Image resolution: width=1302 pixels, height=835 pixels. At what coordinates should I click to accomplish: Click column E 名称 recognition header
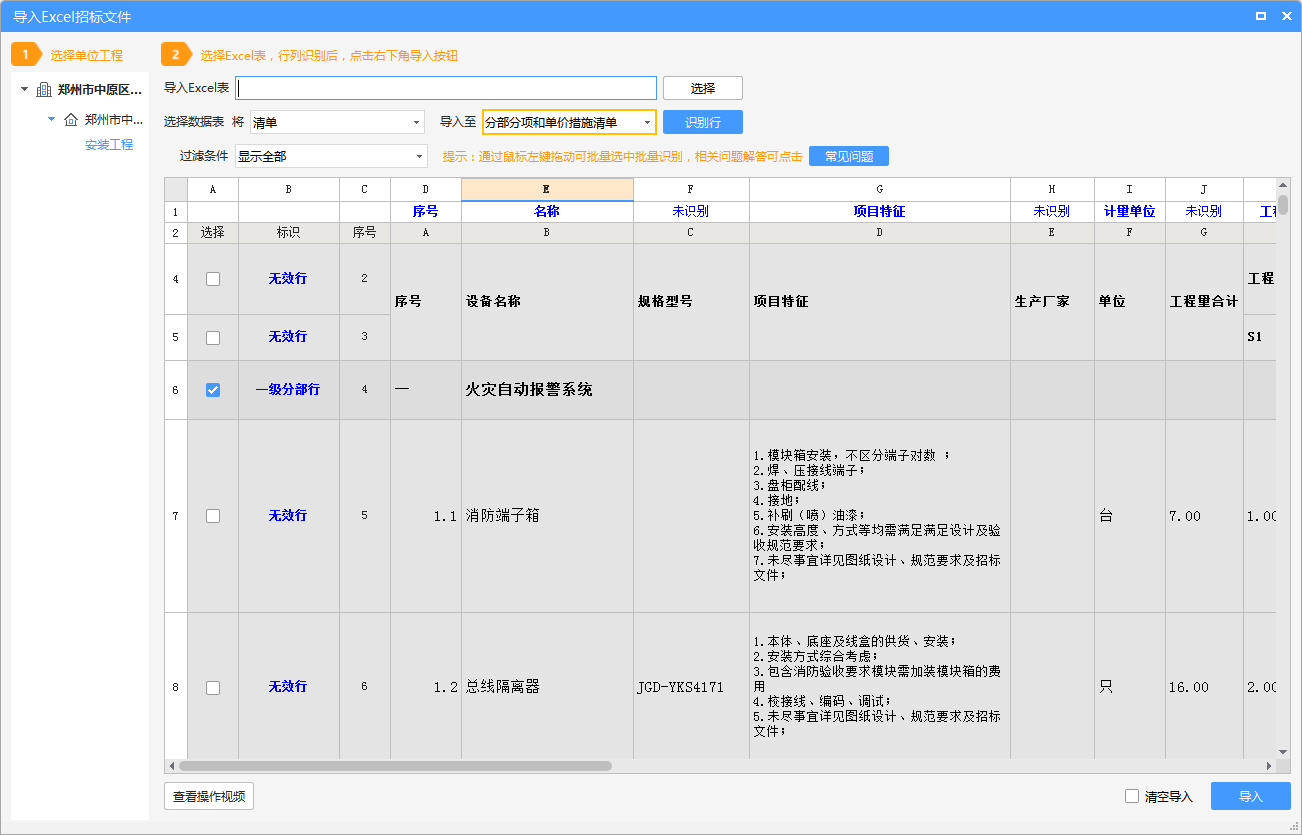click(547, 212)
